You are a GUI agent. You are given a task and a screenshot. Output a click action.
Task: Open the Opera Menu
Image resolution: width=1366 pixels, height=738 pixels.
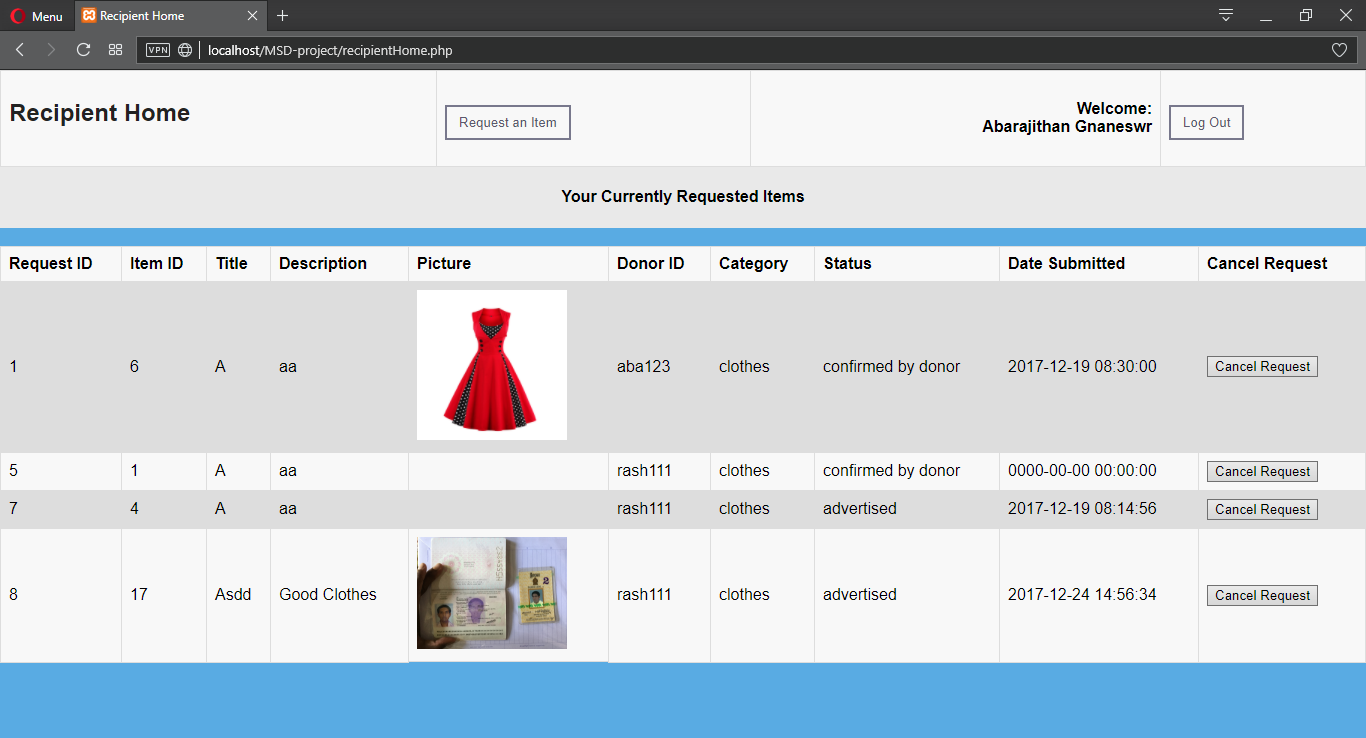[37, 16]
